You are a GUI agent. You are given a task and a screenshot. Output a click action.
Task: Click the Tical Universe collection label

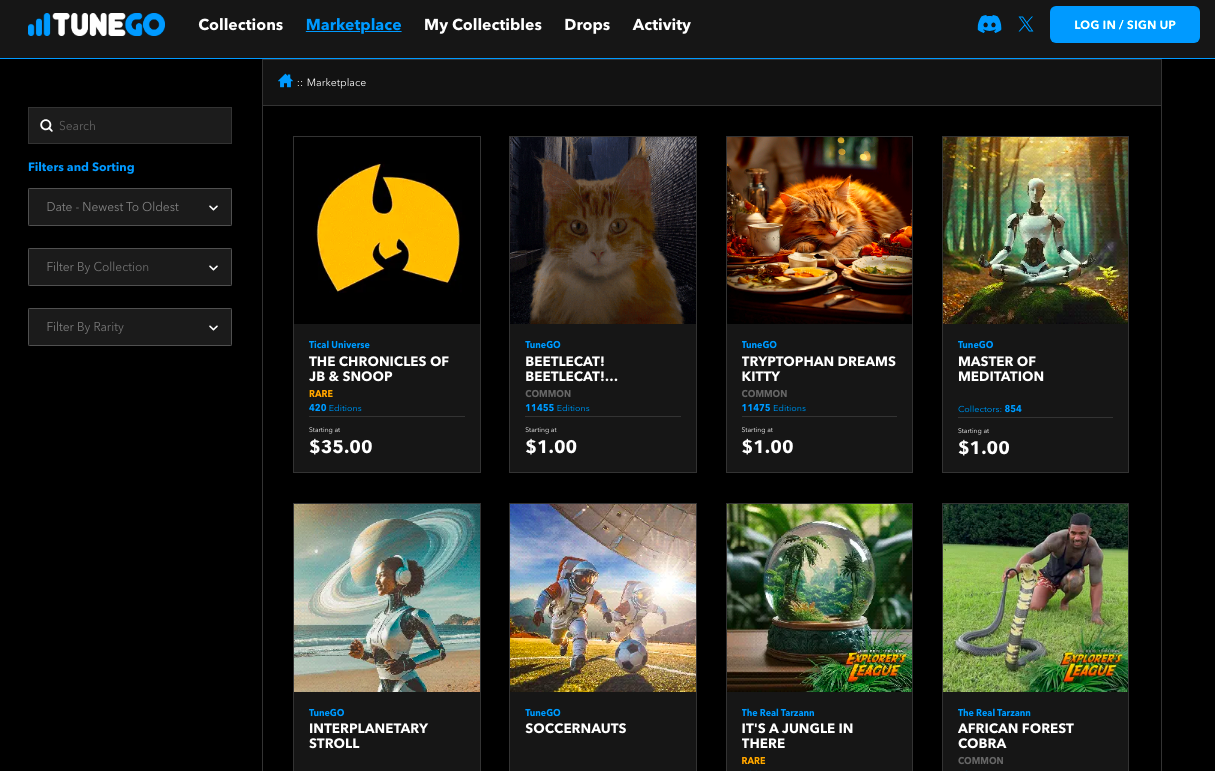(x=339, y=345)
